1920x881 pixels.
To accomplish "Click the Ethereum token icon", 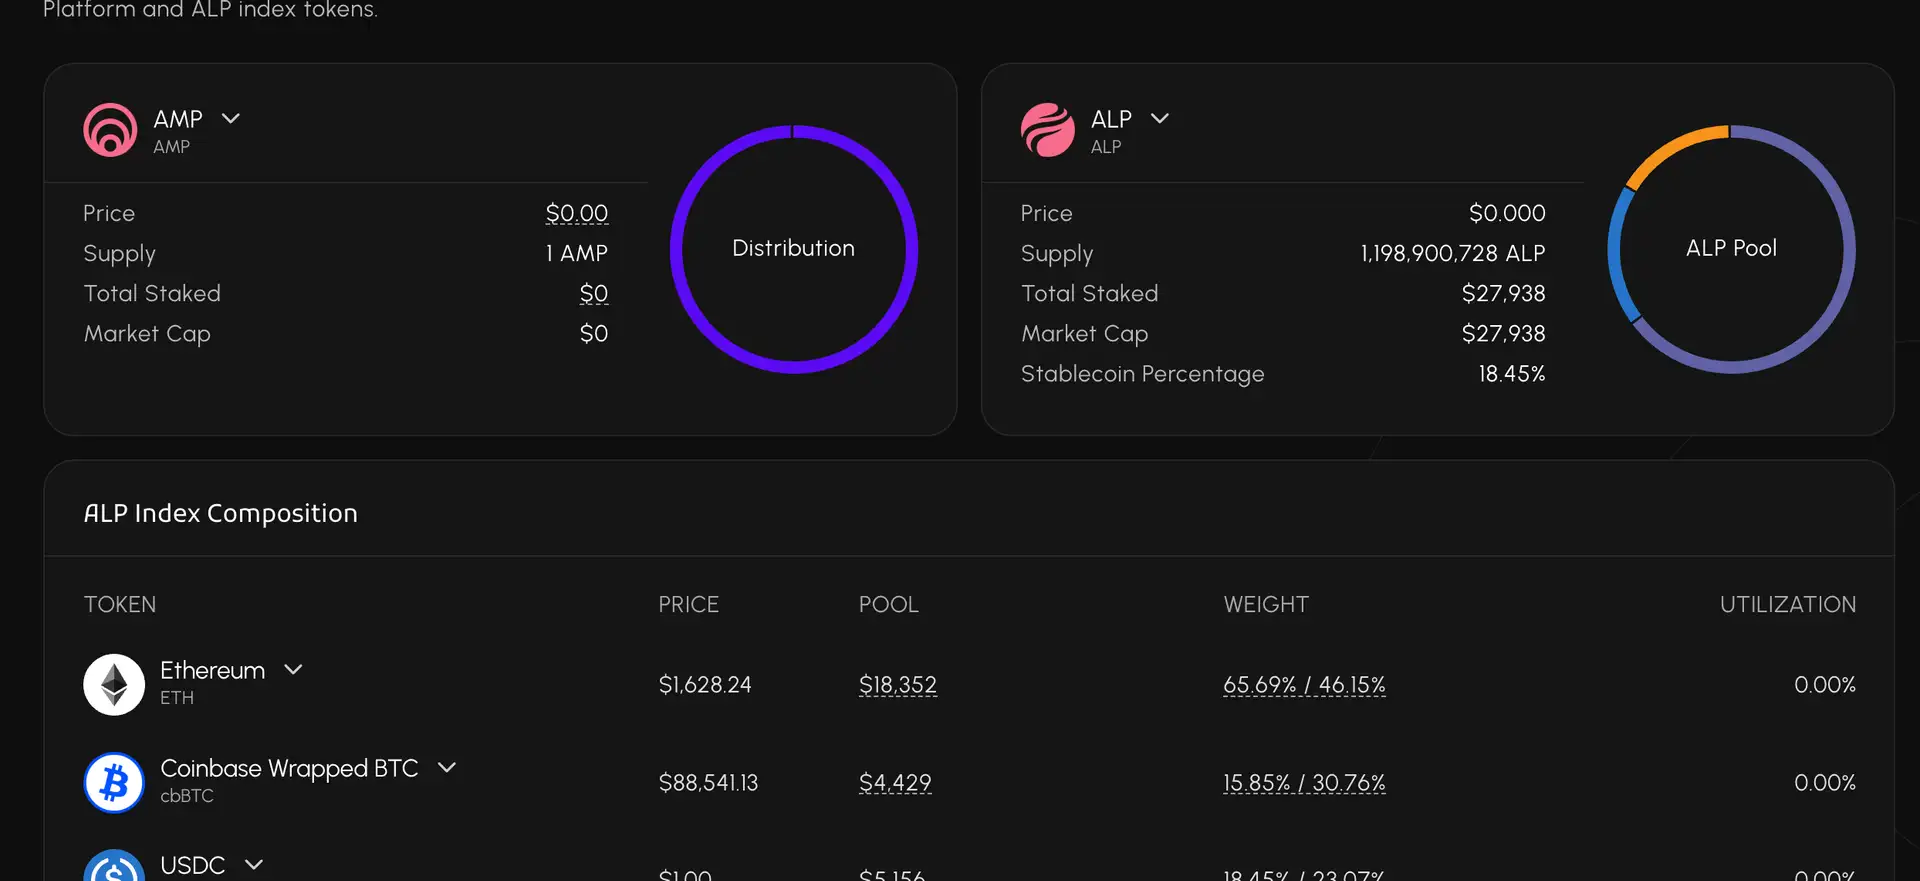I will tap(114, 685).
